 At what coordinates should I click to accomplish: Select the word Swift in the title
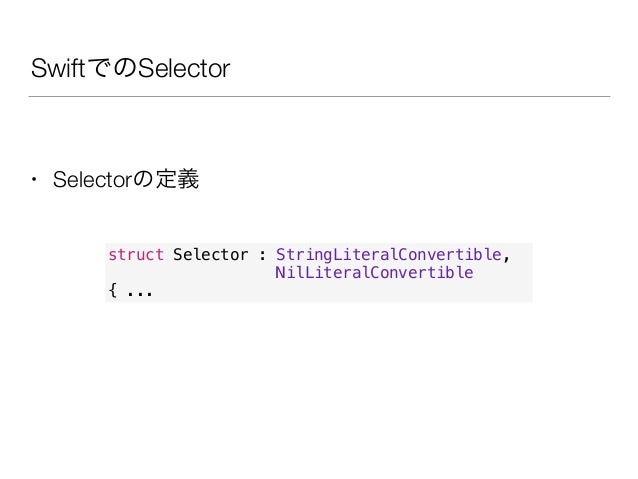click(x=58, y=68)
